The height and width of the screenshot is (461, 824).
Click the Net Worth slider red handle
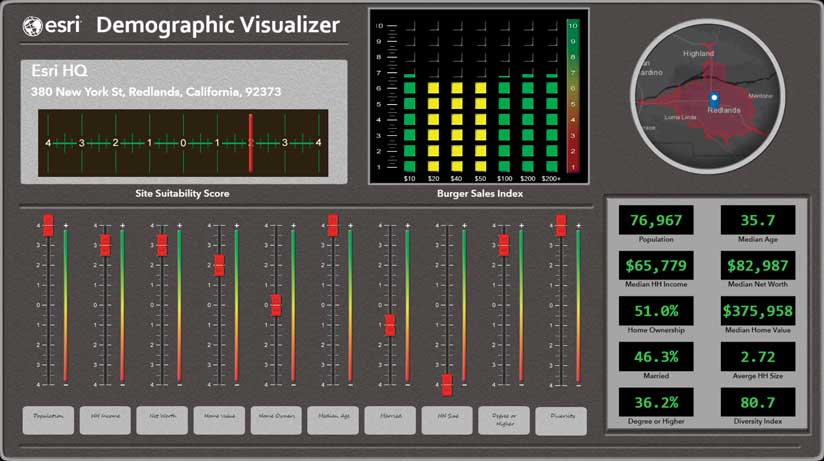(x=162, y=245)
